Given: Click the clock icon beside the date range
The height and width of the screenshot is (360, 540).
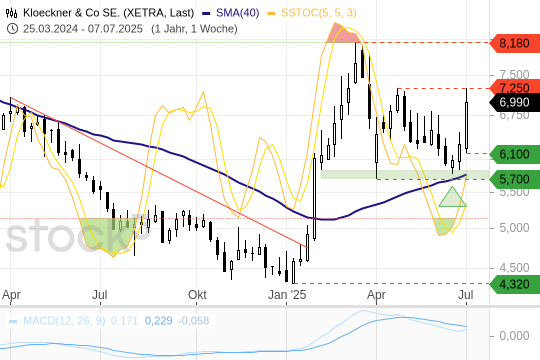Looking at the screenshot, I should (x=12, y=29).
